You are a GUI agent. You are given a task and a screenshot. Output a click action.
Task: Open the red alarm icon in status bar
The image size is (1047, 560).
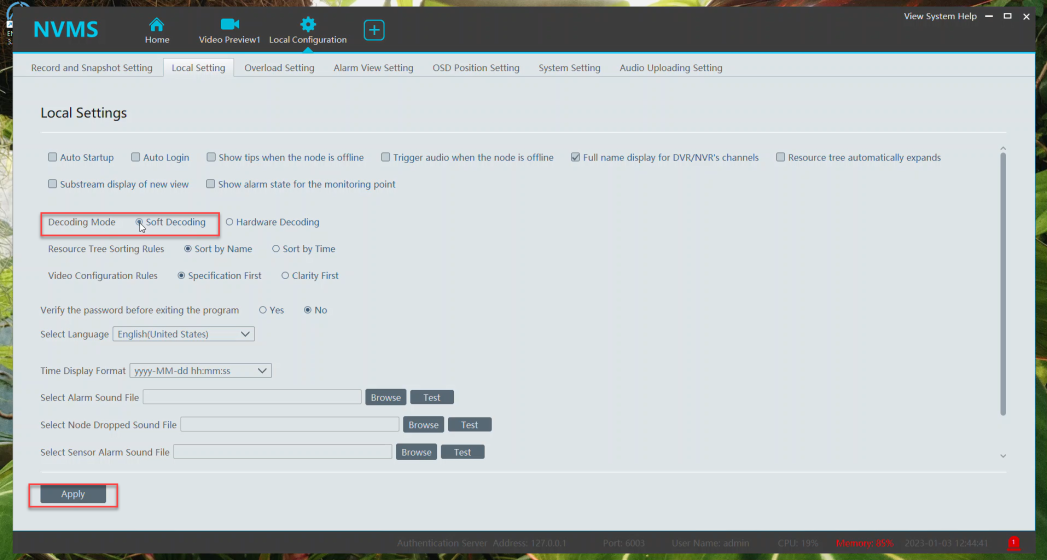1013,543
